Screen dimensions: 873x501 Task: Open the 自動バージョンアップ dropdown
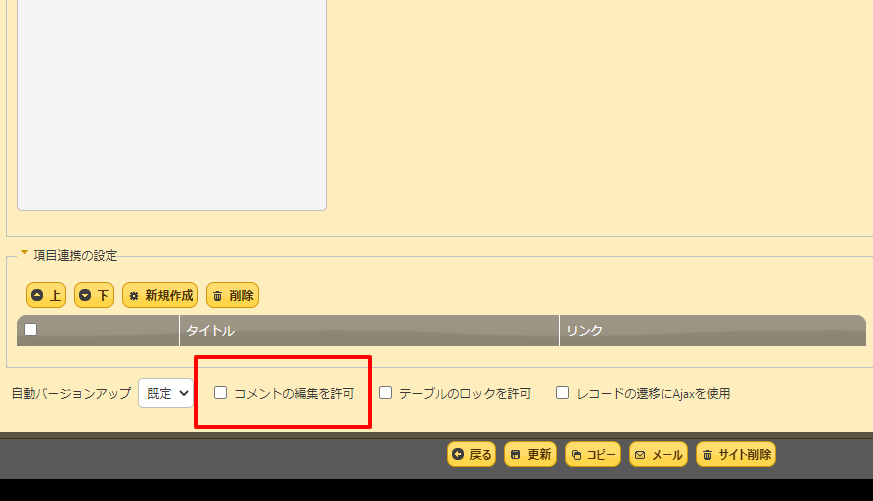click(166, 393)
